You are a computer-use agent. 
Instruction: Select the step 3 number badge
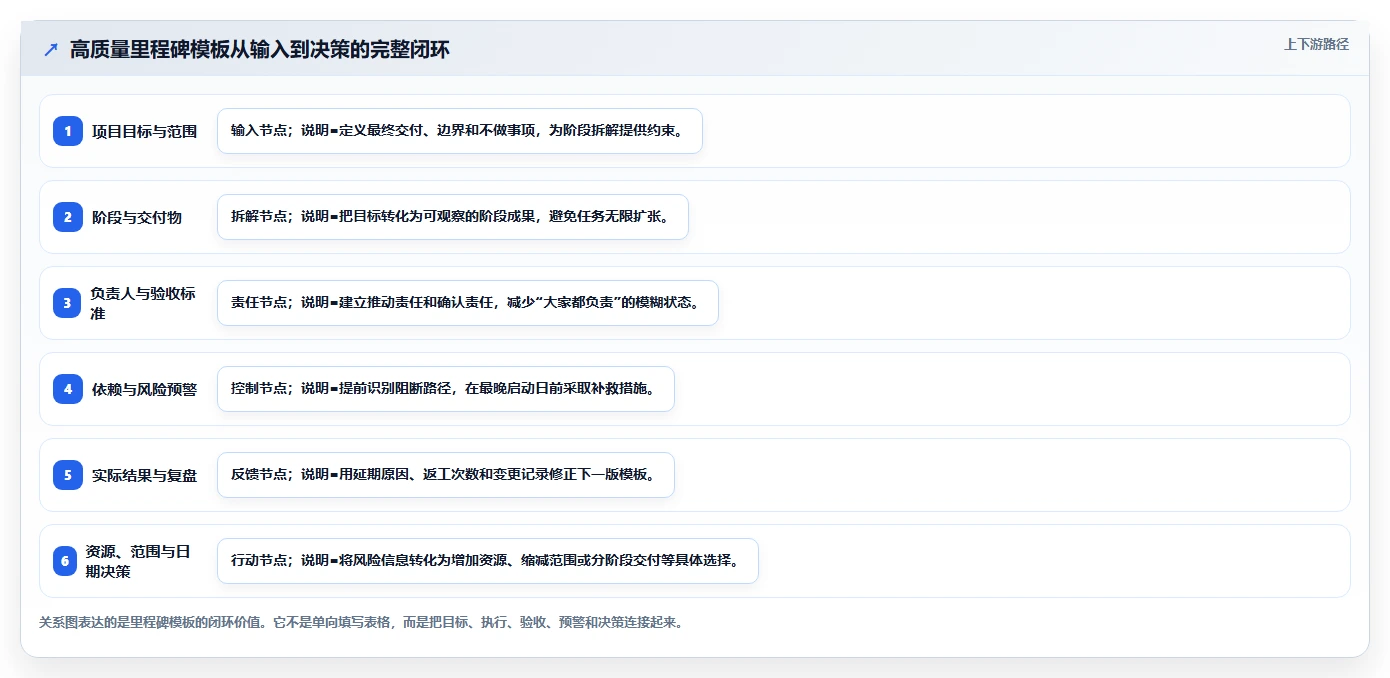[x=67, y=303]
